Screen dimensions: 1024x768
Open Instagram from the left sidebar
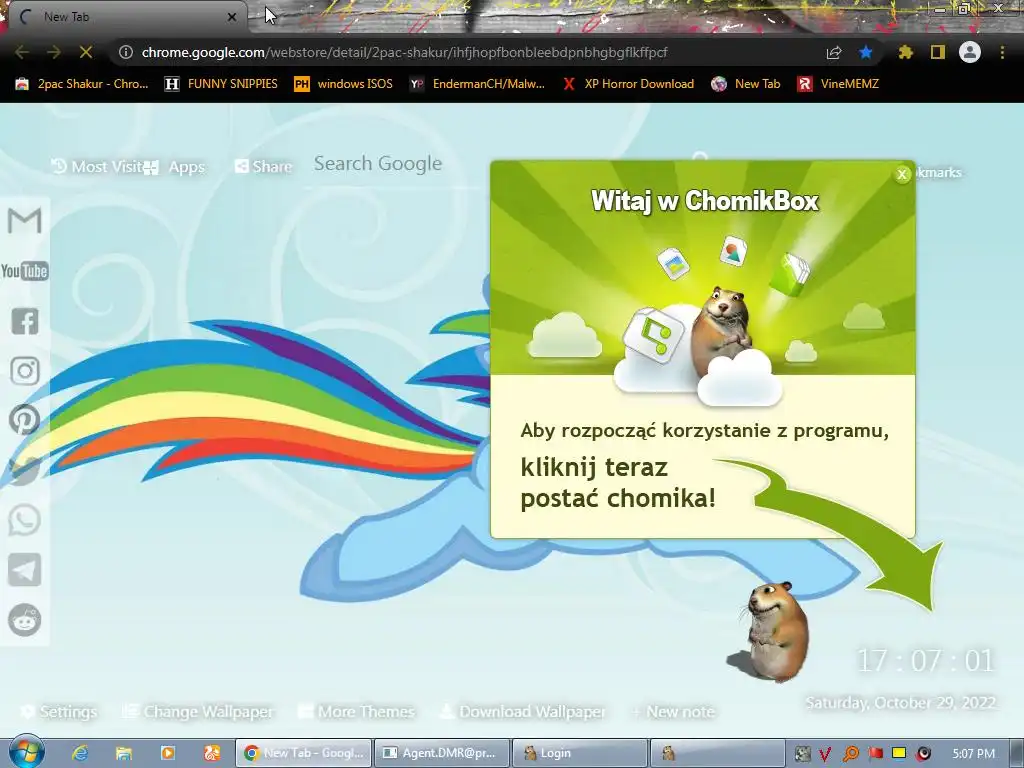click(x=25, y=371)
